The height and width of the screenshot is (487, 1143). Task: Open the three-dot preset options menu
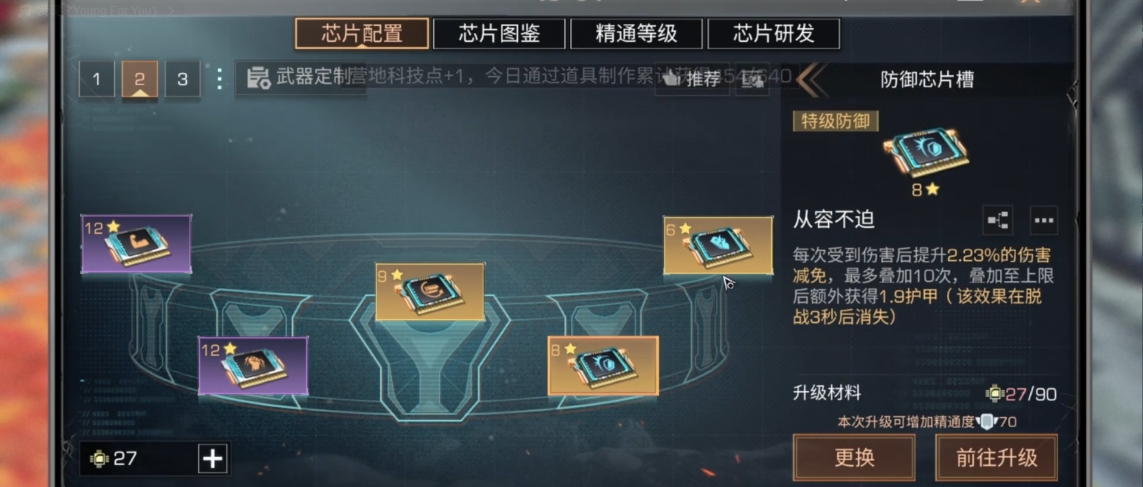pyautogui.click(x=219, y=79)
